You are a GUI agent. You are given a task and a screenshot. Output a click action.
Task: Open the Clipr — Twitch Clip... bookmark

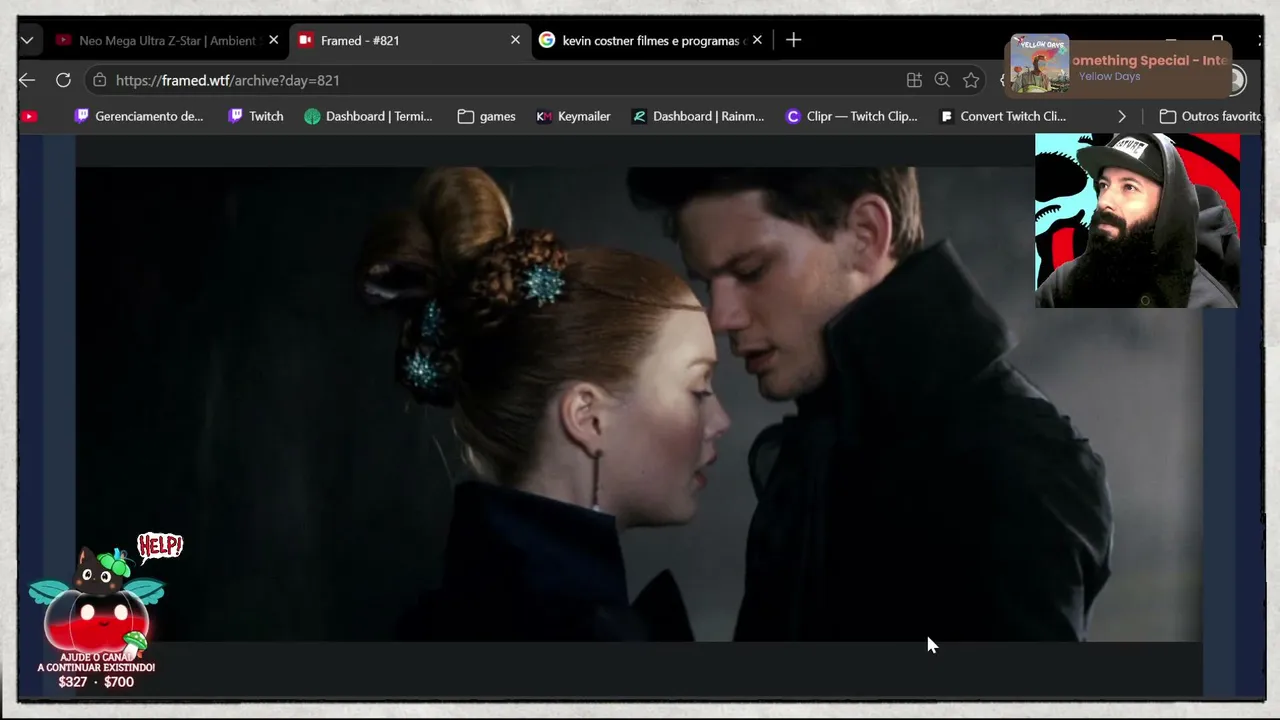point(851,116)
